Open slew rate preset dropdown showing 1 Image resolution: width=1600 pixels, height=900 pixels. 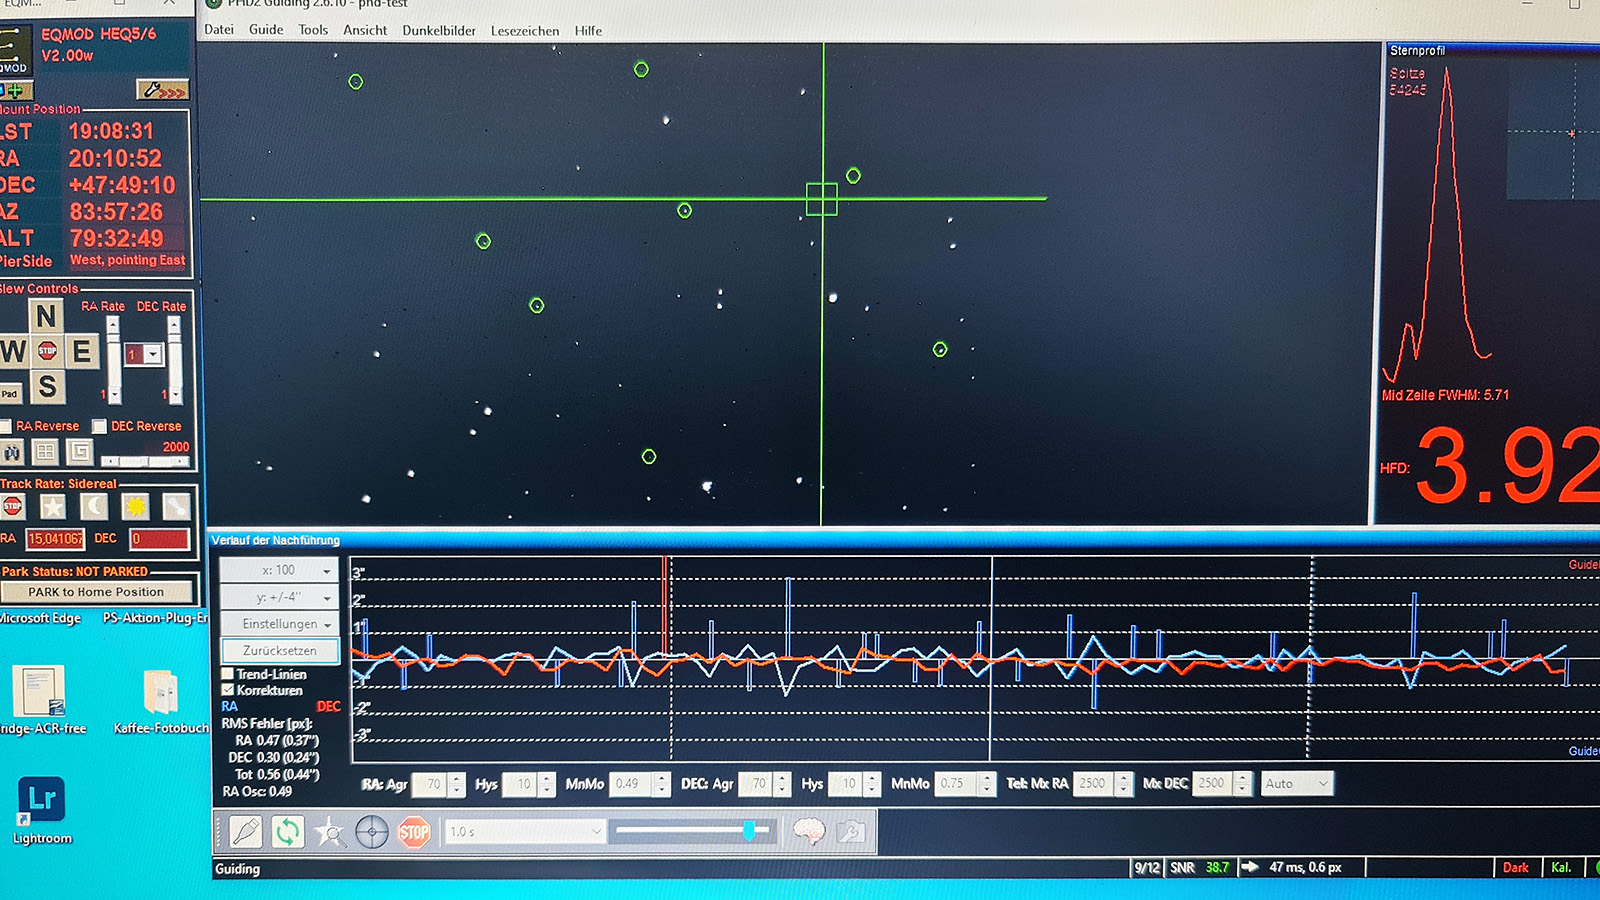coord(144,354)
